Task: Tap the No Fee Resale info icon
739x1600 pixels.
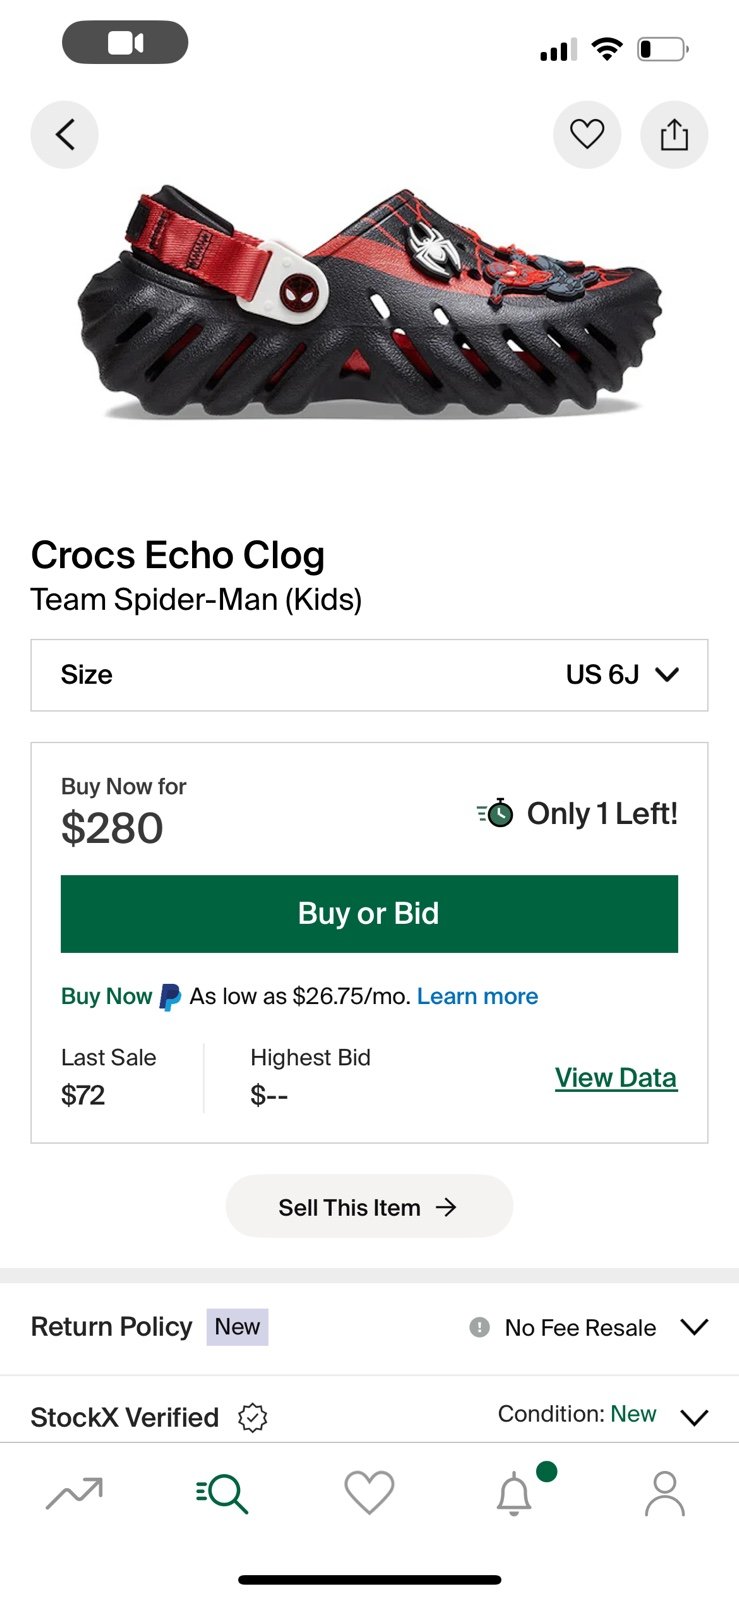Action: (x=480, y=1327)
